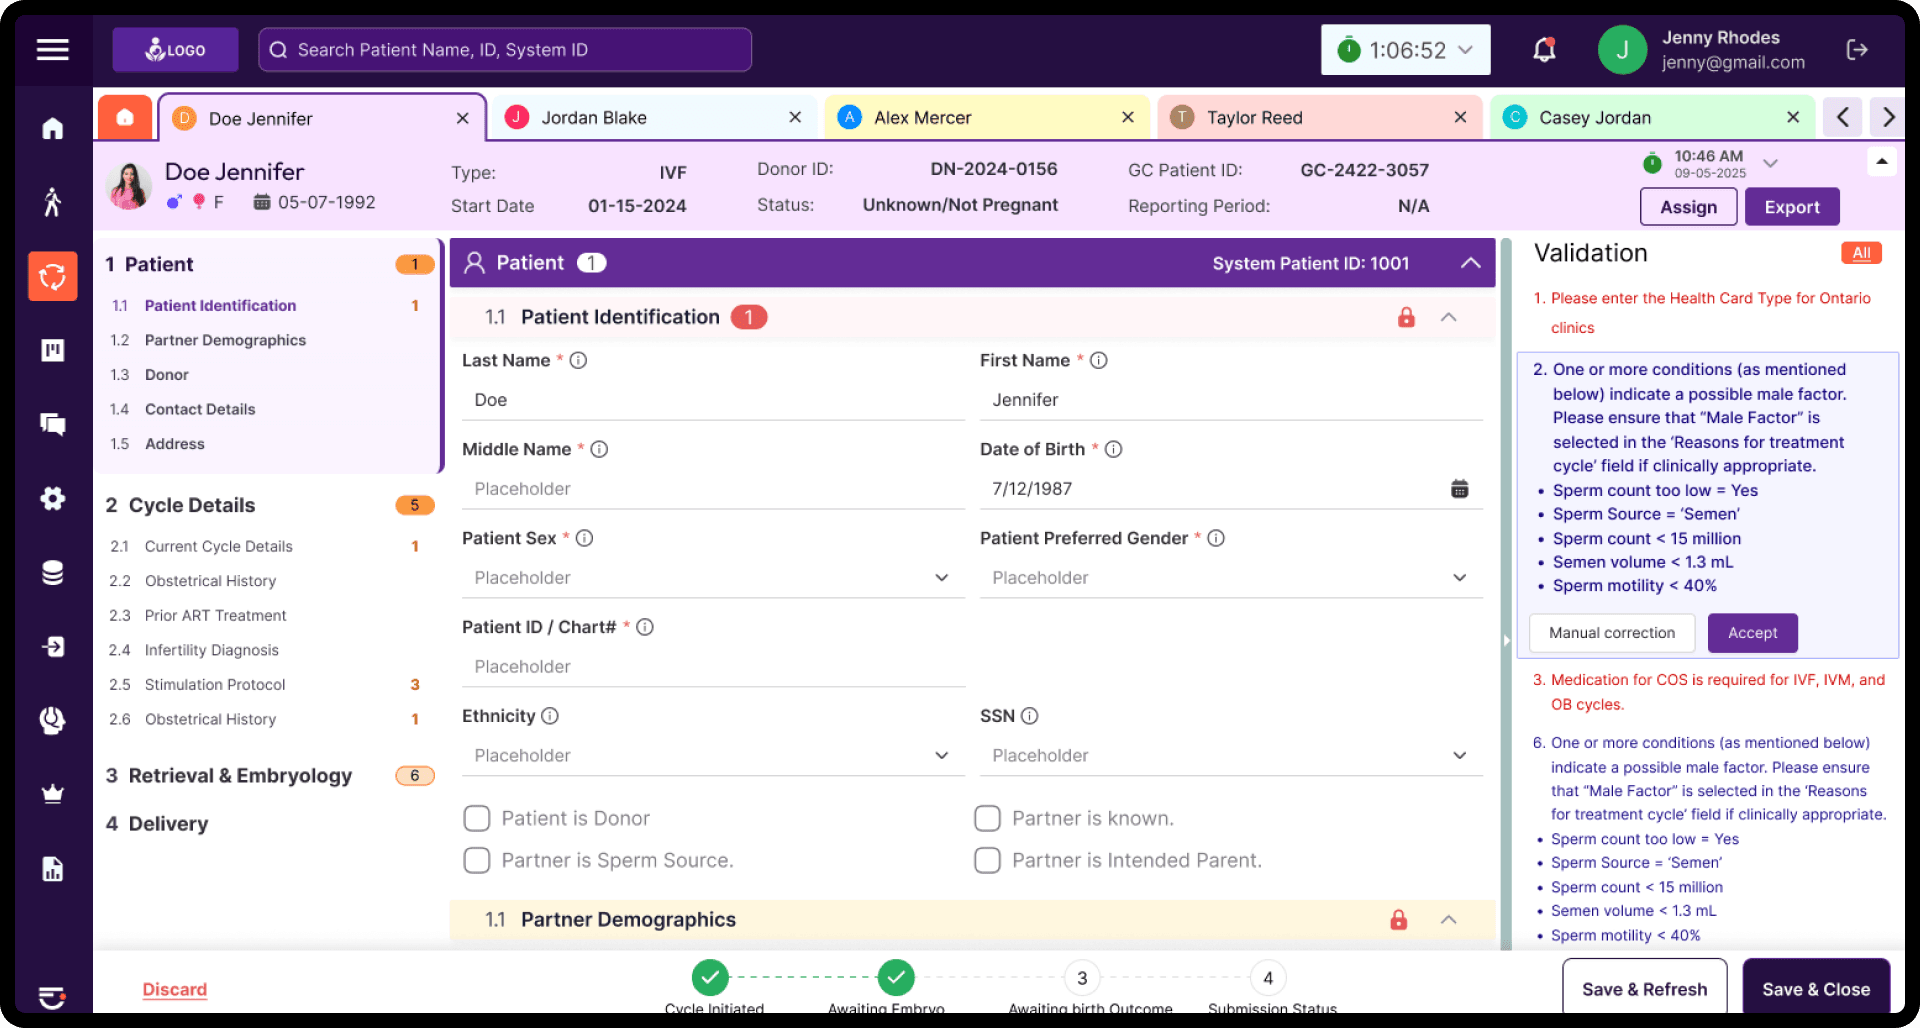Viewport: 1920px width, 1028px height.
Task: Open the Home dashboard icon
Action: [52, 128]
